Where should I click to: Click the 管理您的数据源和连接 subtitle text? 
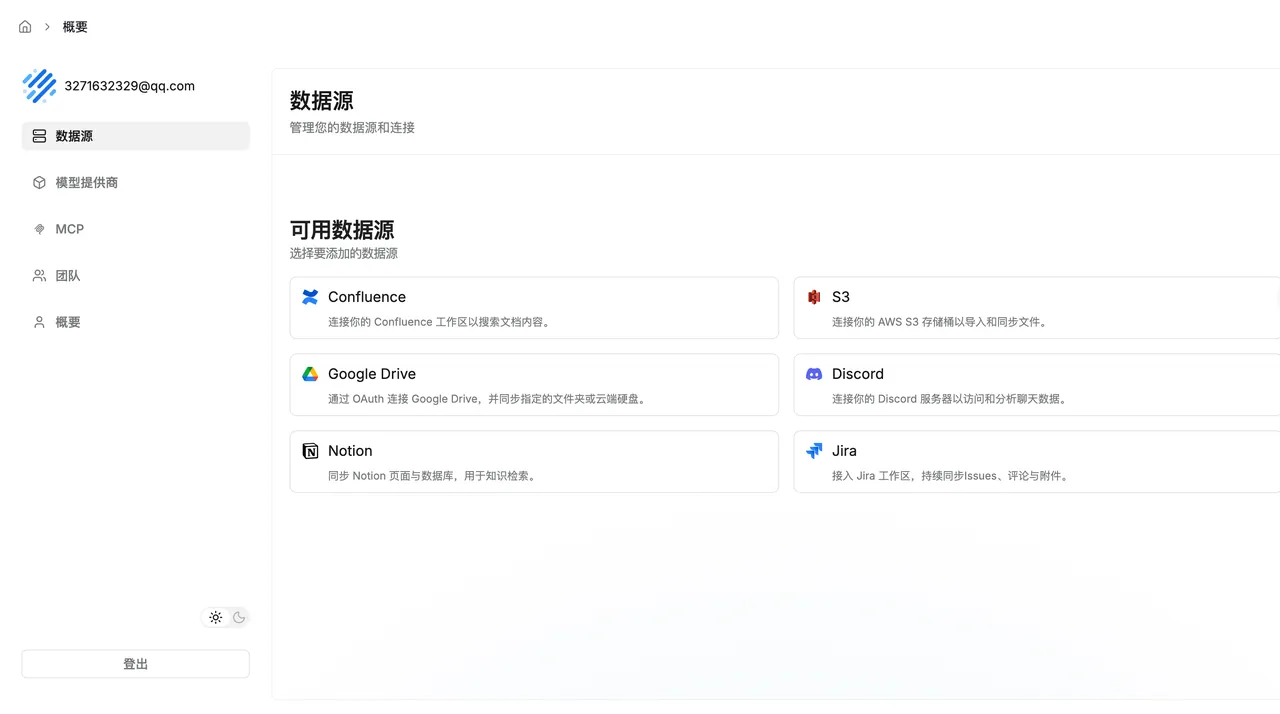tap(352, 128)
